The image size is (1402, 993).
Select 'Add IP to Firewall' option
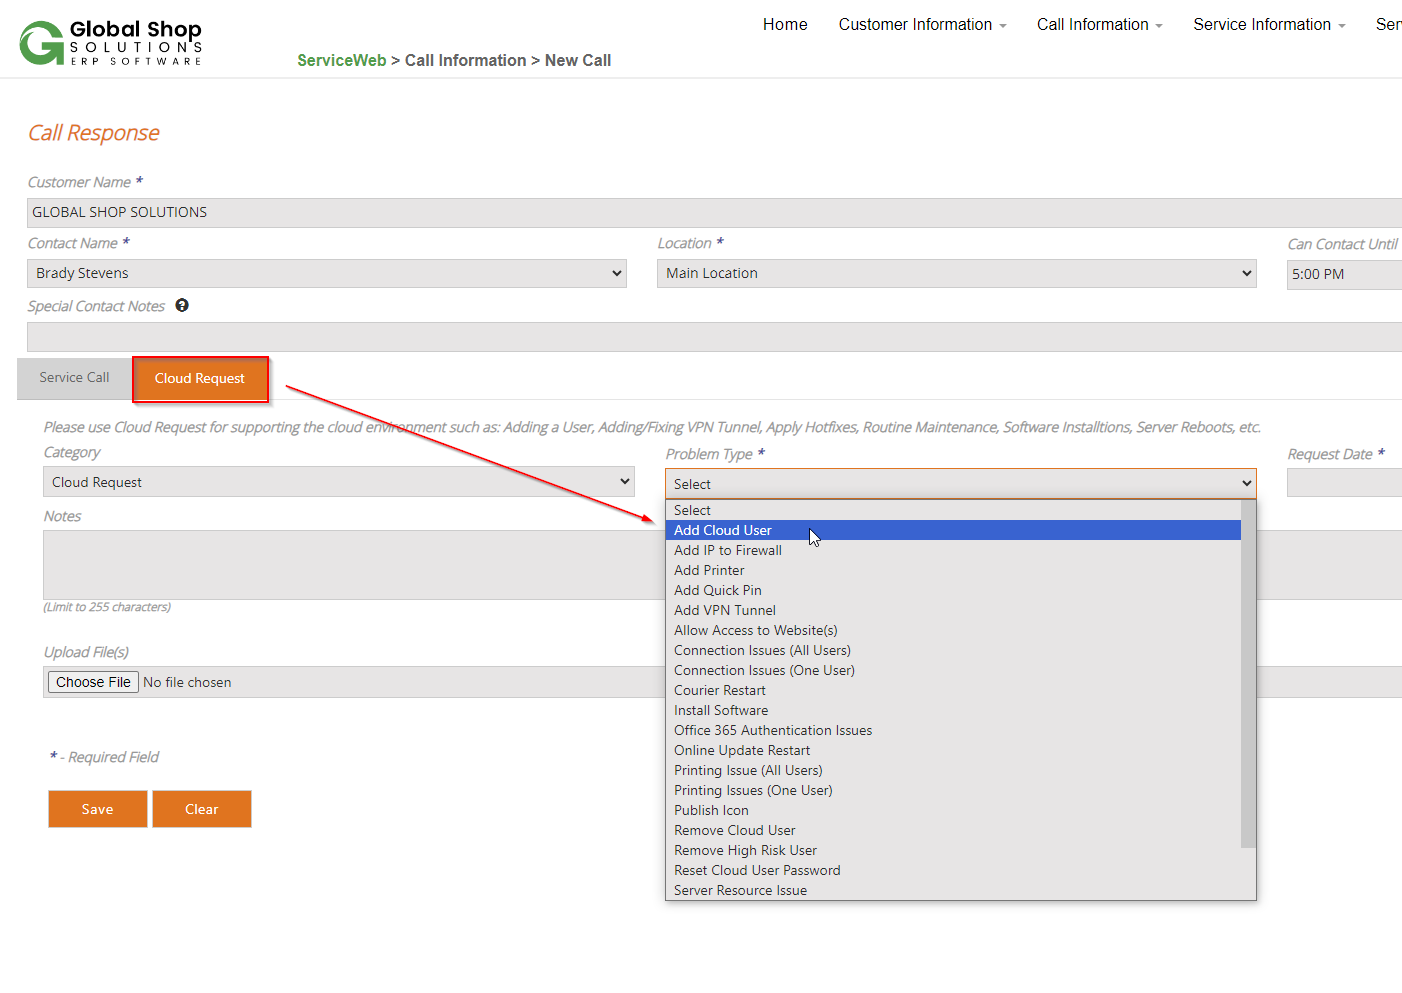[953, 550]
